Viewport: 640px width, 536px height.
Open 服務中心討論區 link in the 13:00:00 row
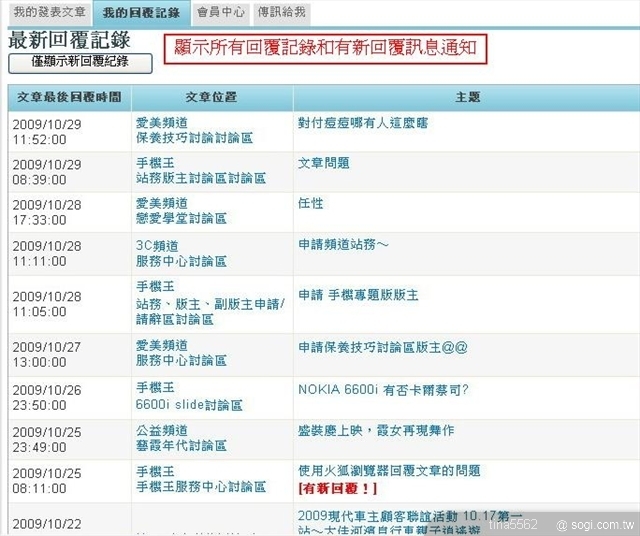[x=181, y=360]
